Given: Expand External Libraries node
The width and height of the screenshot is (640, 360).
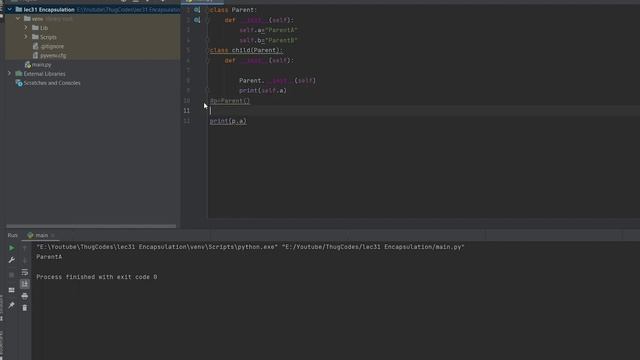Looking at the screenshot, I should click(x=10, y=73).
